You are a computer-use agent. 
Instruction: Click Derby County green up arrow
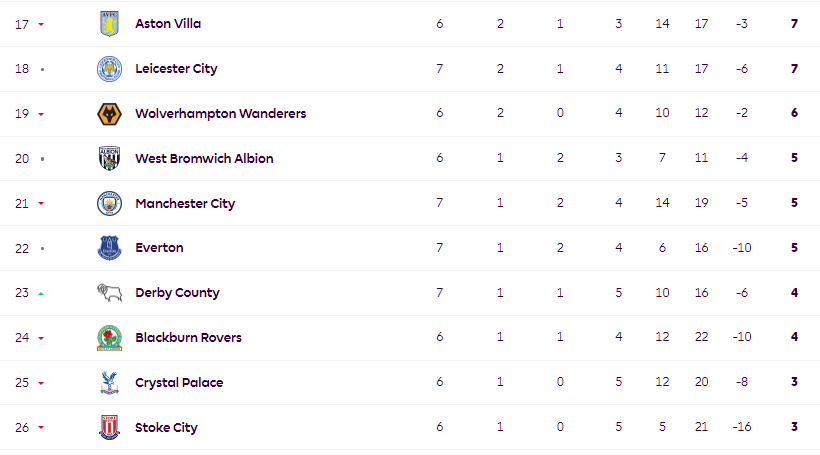tap(41, 294)
